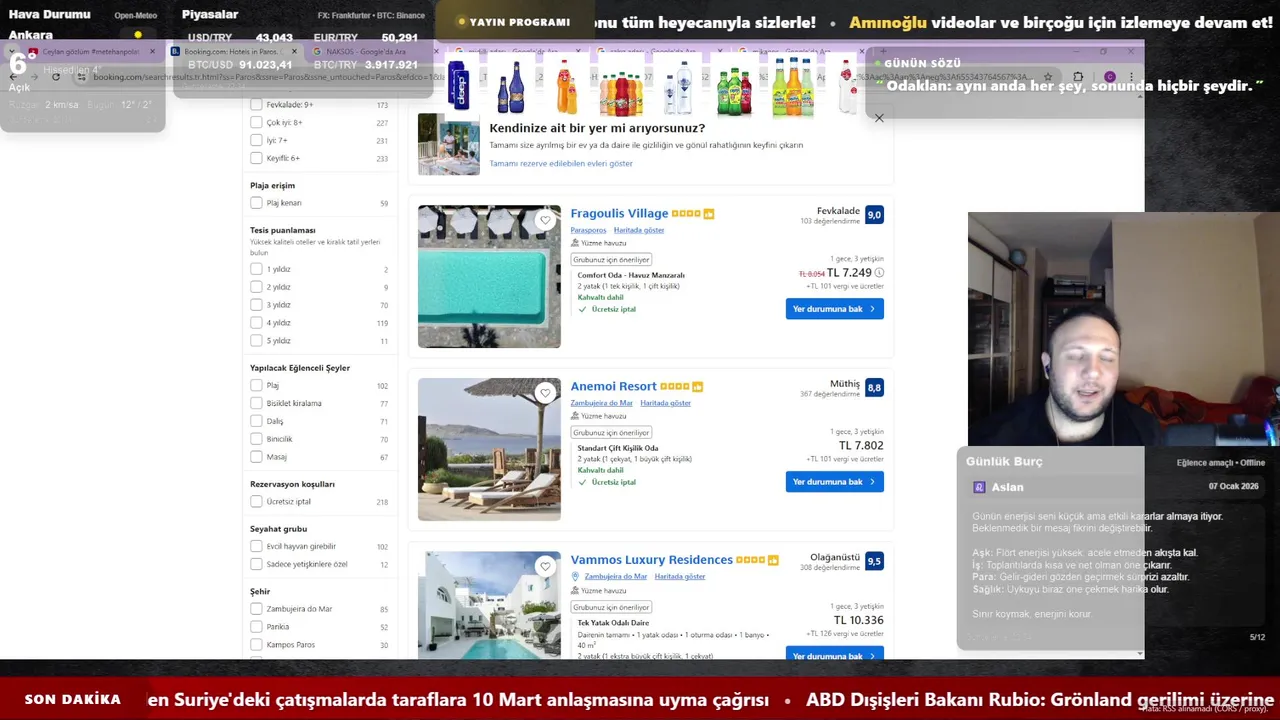Click the four-star rating of Fragoulis Village
The image size is (1280, 720).
[x=686, y=214]
